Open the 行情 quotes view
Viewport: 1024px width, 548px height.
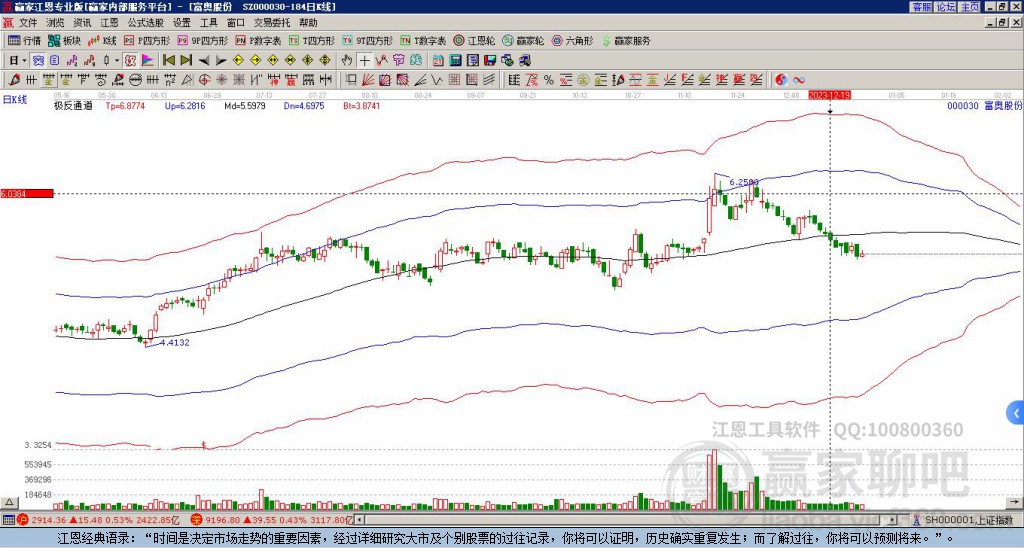(x=24, y=40)
